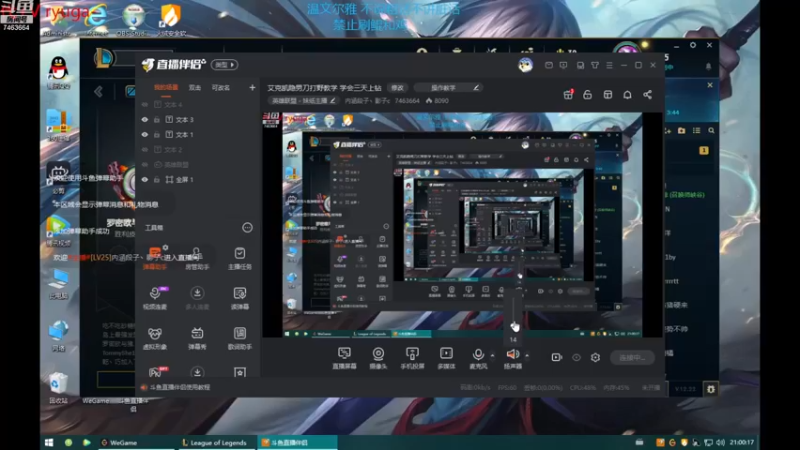Switch to League of Legends in the taskbar
Image resolution: width=800 pixels, height=450 pixels.
215,443
